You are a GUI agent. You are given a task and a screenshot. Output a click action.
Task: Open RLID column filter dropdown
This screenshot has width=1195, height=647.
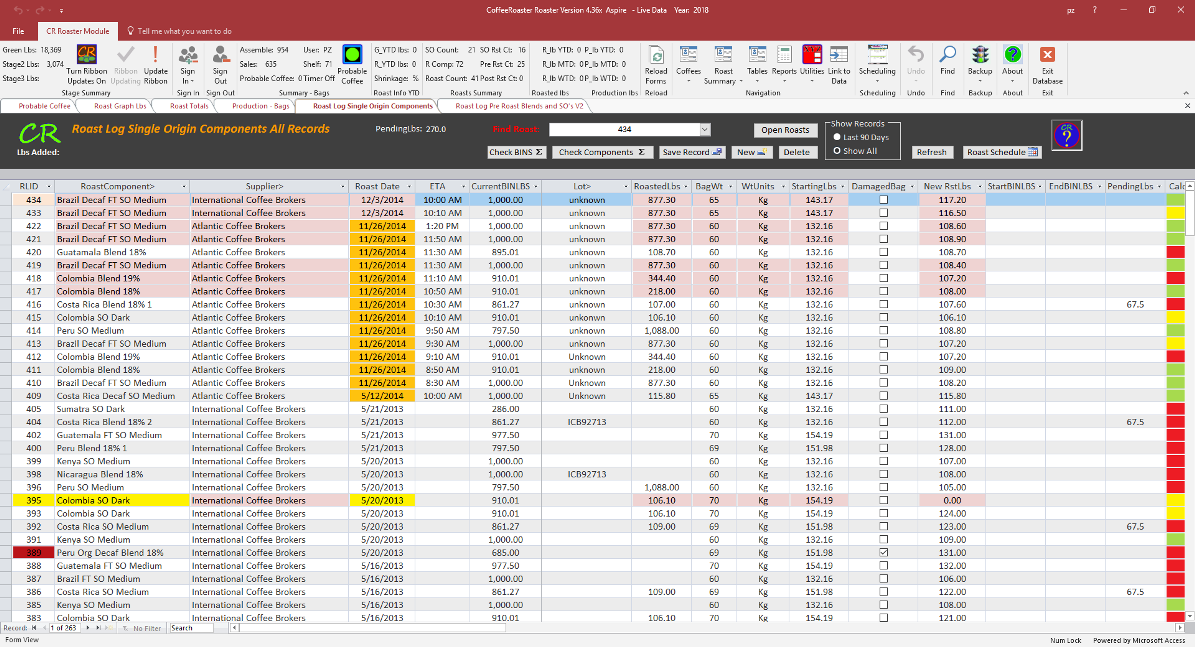coord(49,187)
